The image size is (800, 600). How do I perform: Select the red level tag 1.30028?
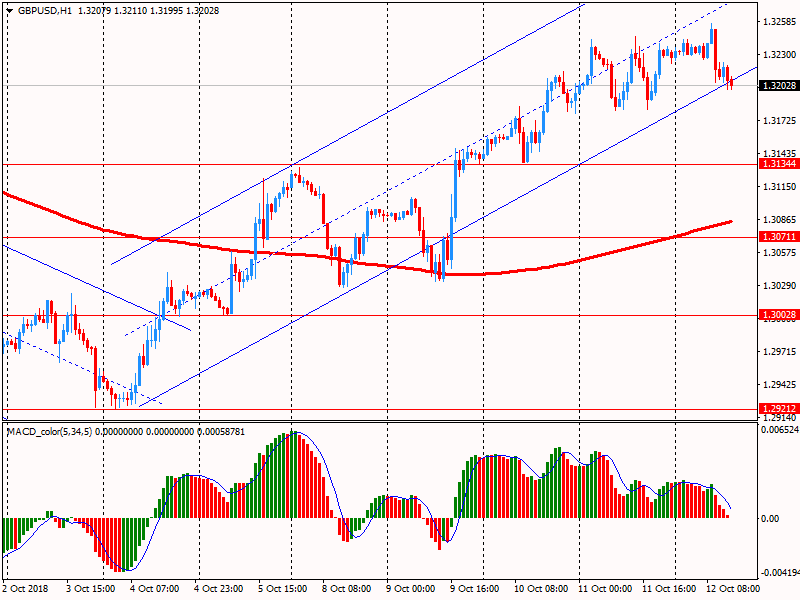pos(779,315)
